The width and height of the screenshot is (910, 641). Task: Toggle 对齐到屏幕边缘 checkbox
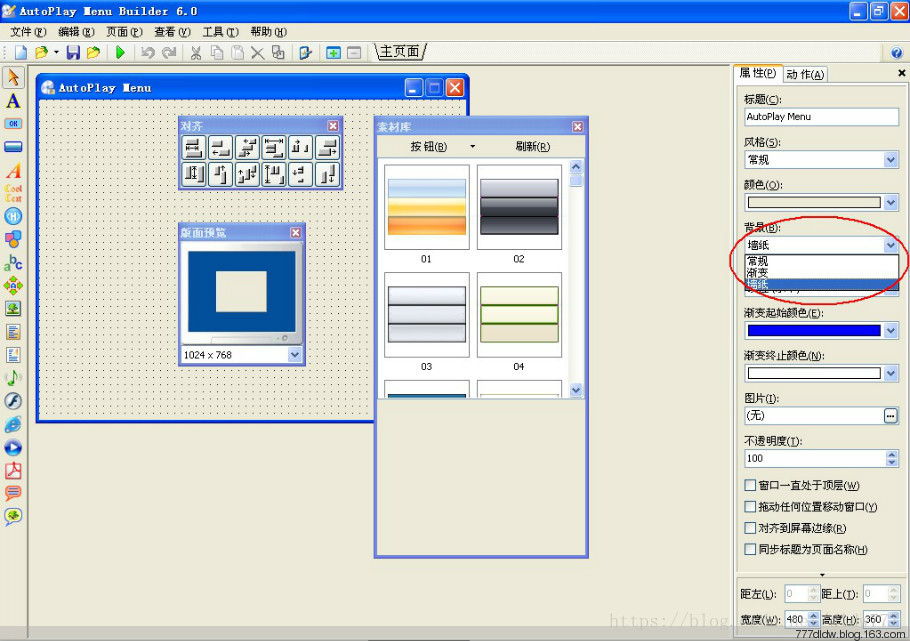(x=750, y=528)
